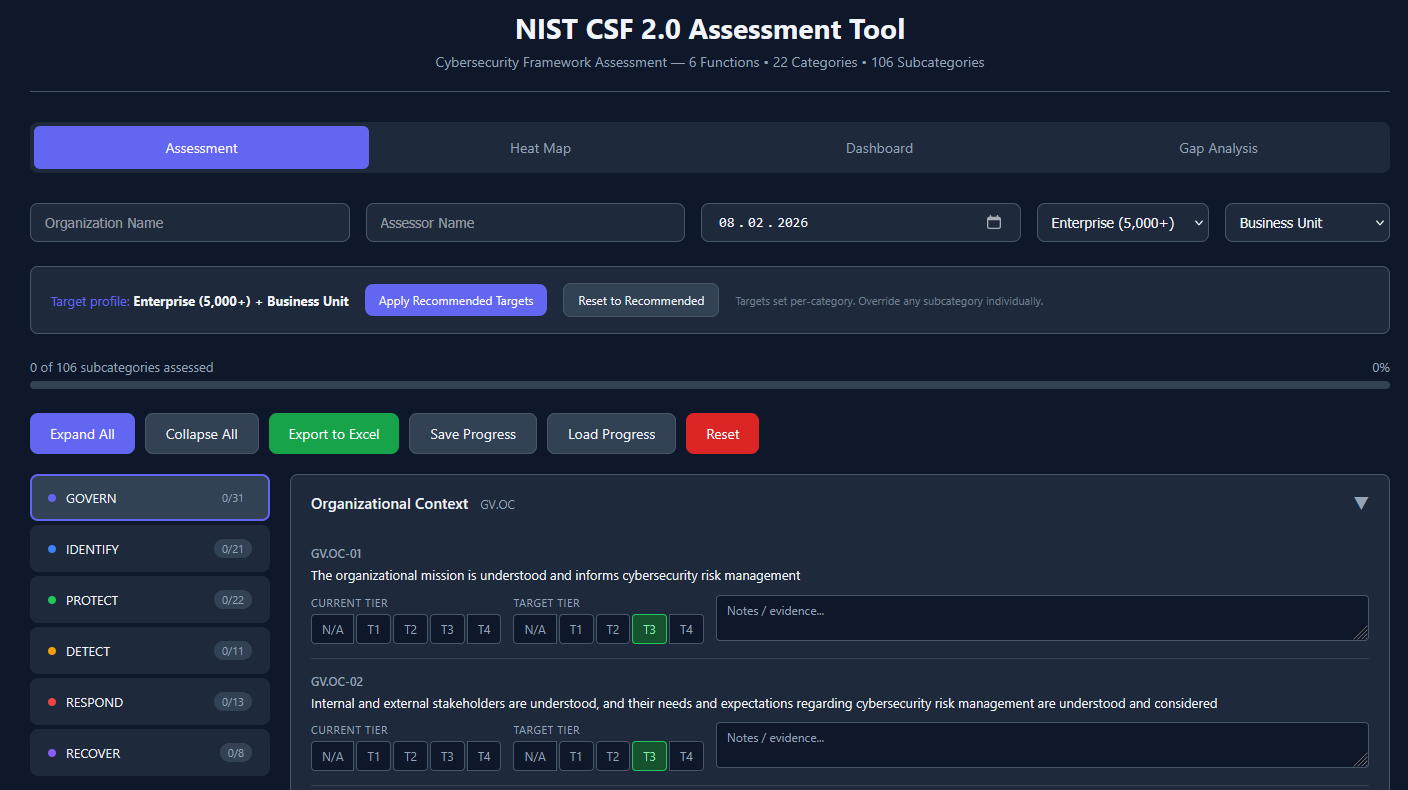Switch to the Heat Map tab
This screenshot has height=790, width=1408.
click(x=540, y=148)
